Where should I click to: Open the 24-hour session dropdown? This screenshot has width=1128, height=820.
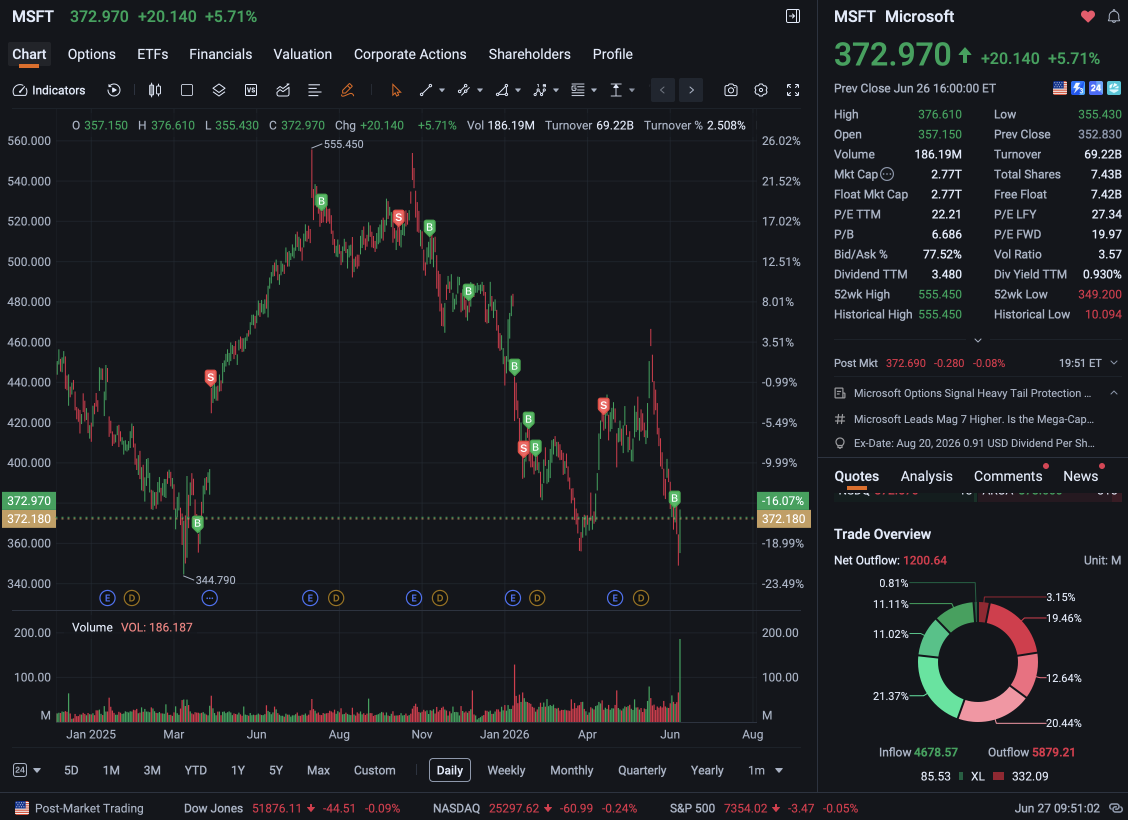tap(27, 770)
